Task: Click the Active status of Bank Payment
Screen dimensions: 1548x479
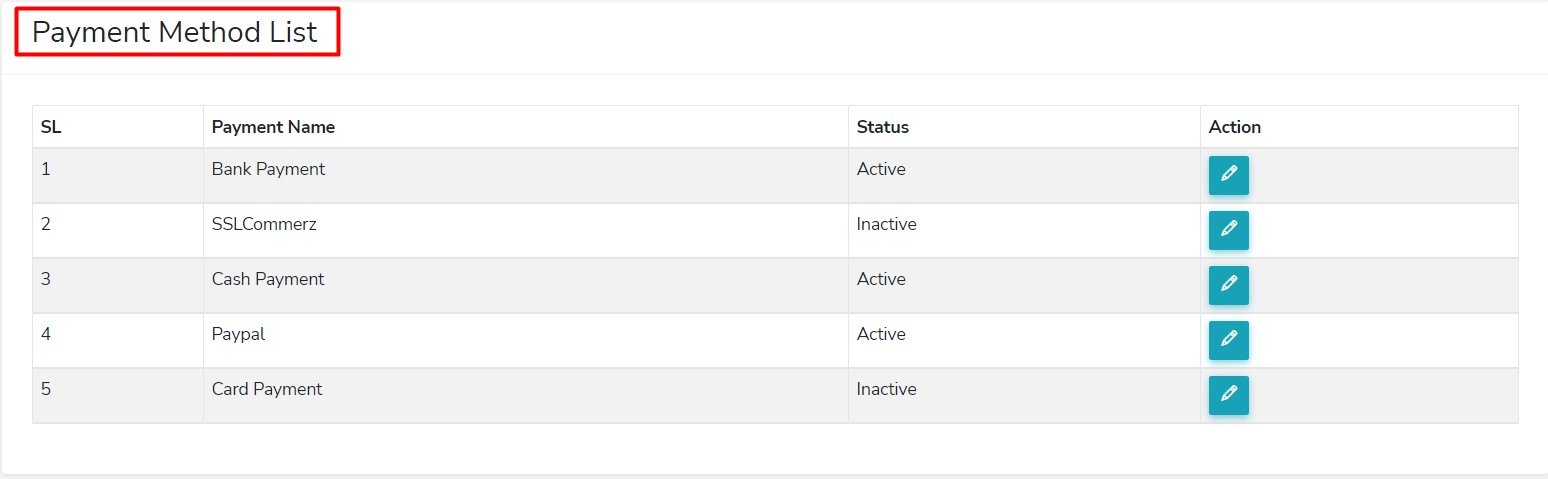Action: tap(881, 169)
